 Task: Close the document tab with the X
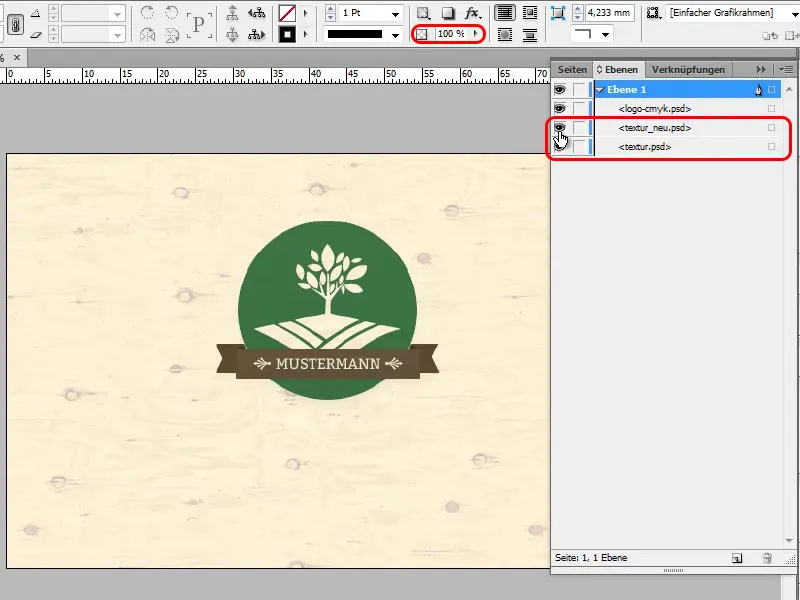coord(17,57)
